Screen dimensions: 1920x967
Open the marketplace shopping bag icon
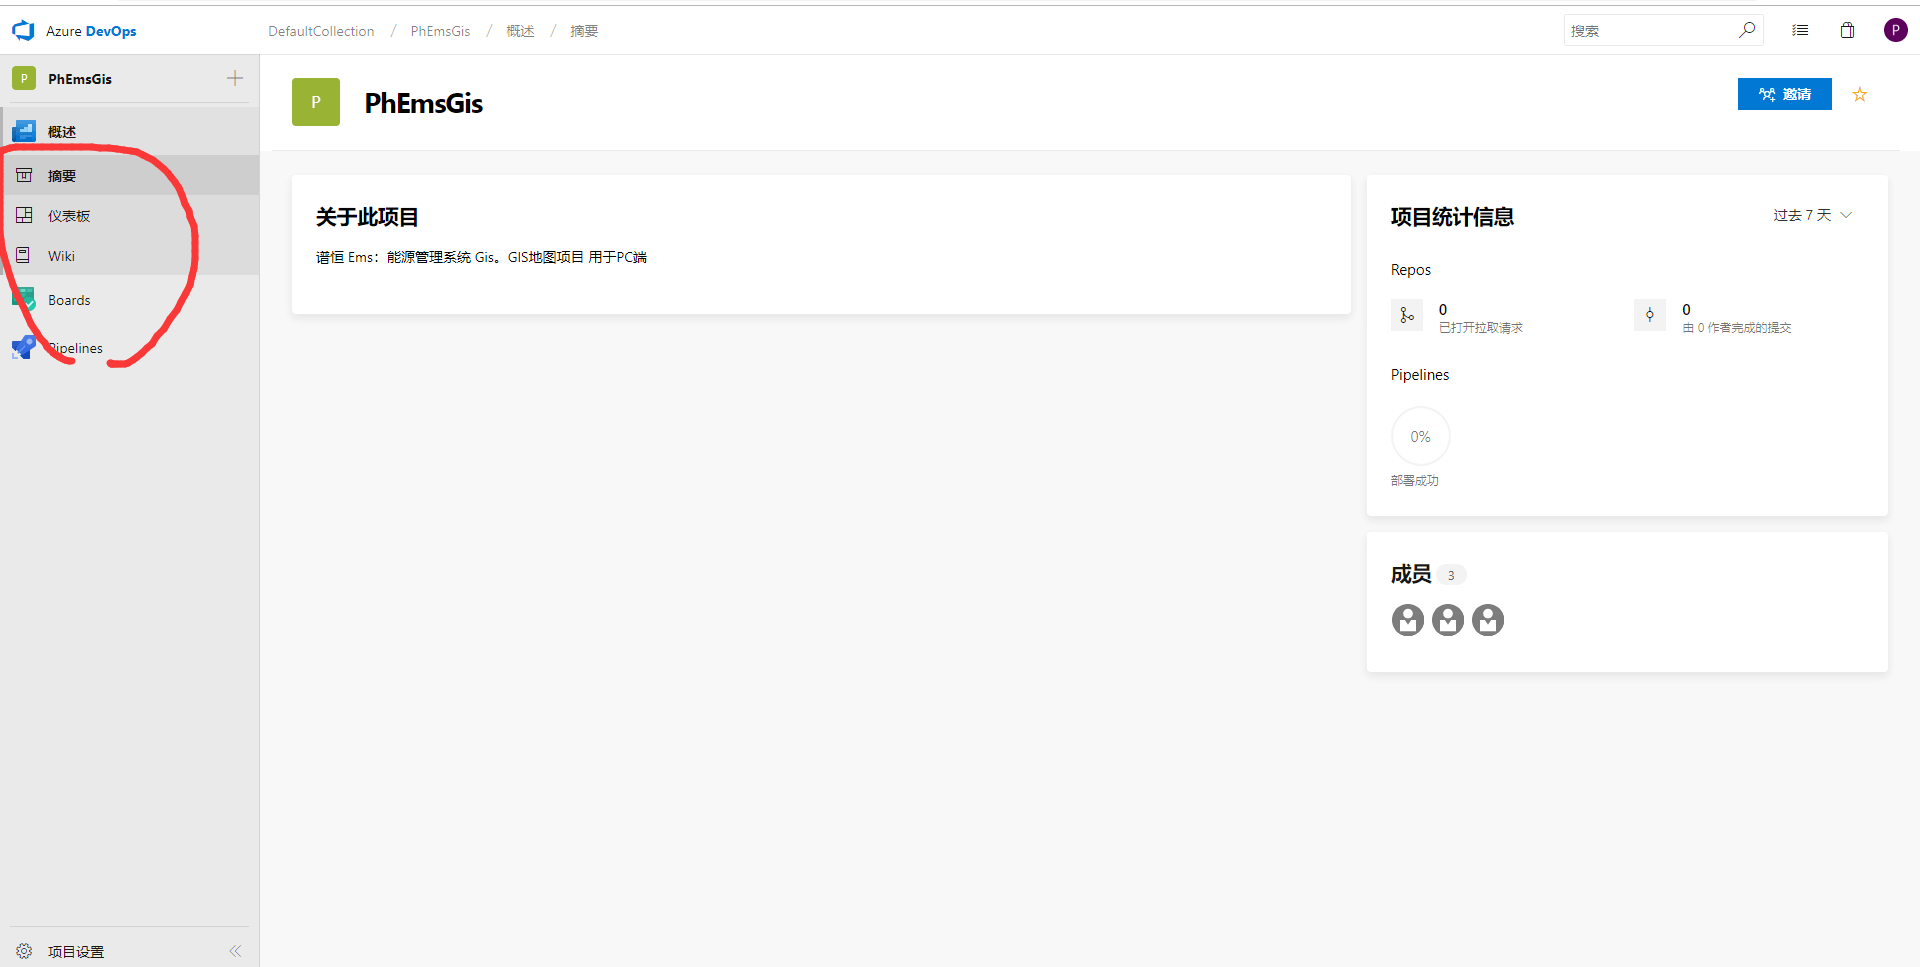(x=1847, y=31)
